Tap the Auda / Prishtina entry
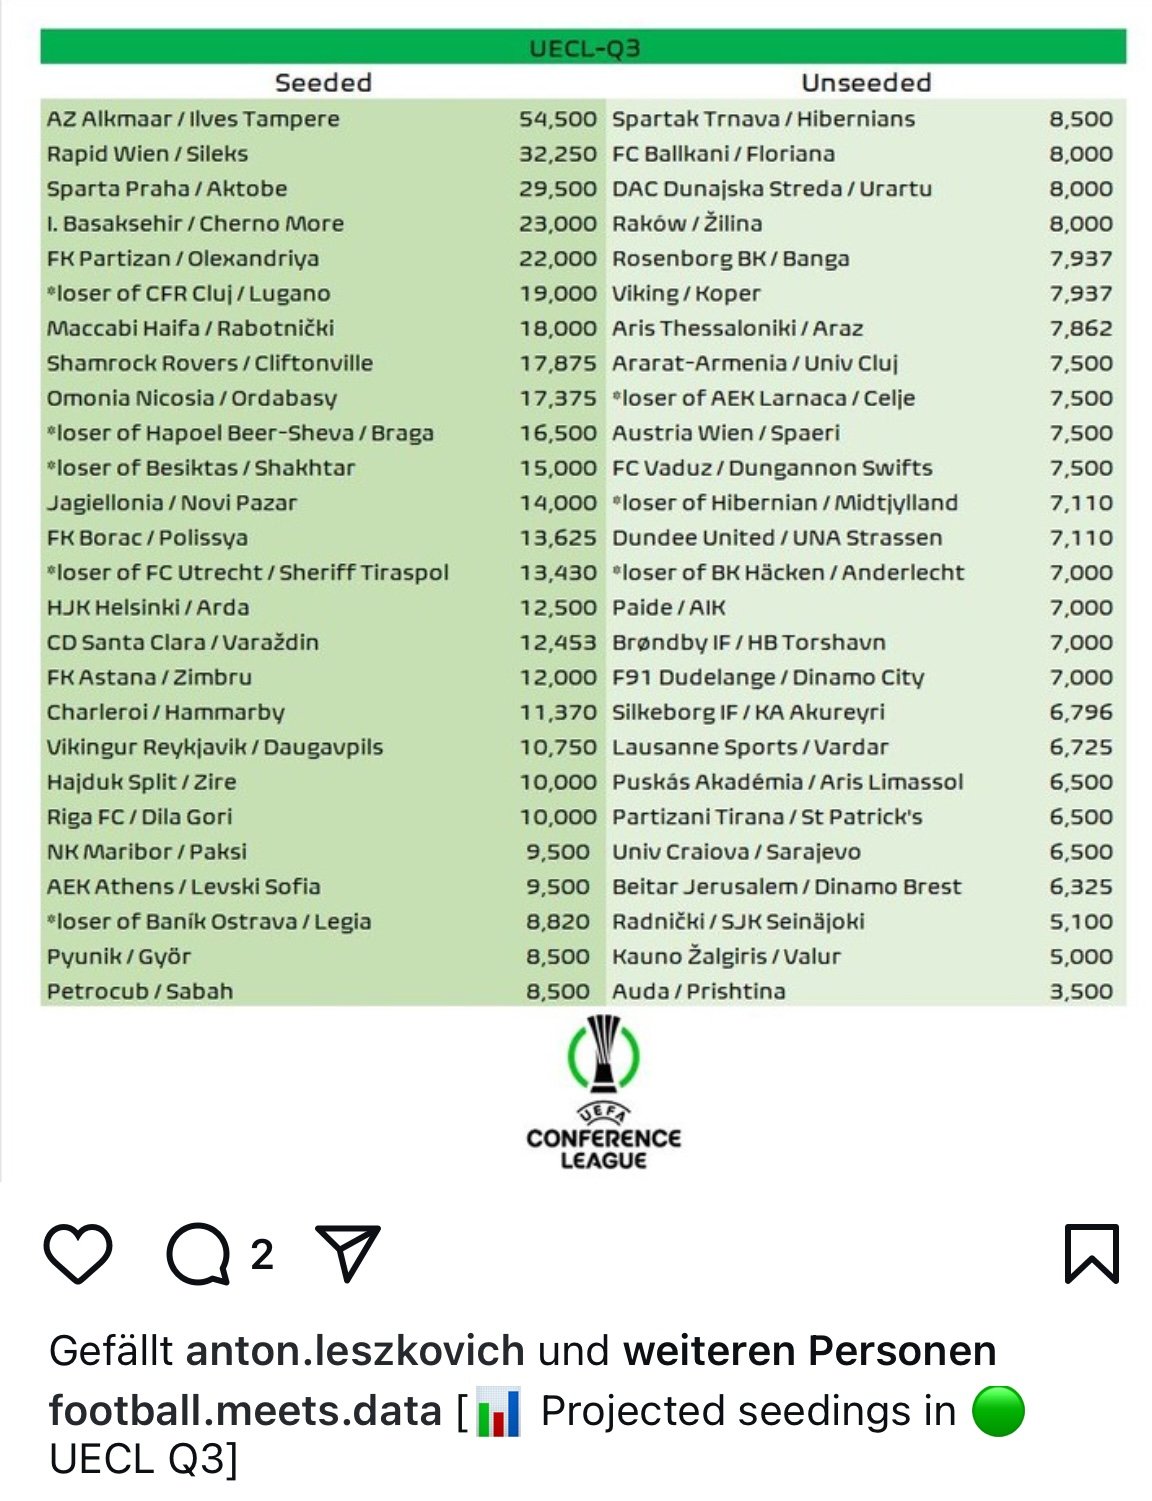Viewport: 1152px width, 1501px height. point(699,991)
